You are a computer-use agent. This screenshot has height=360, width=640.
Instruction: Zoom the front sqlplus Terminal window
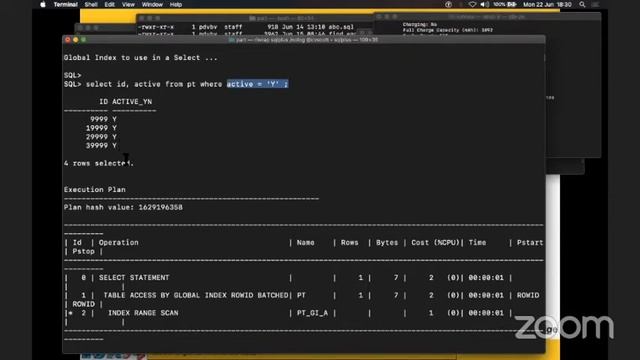coord(83,40)
